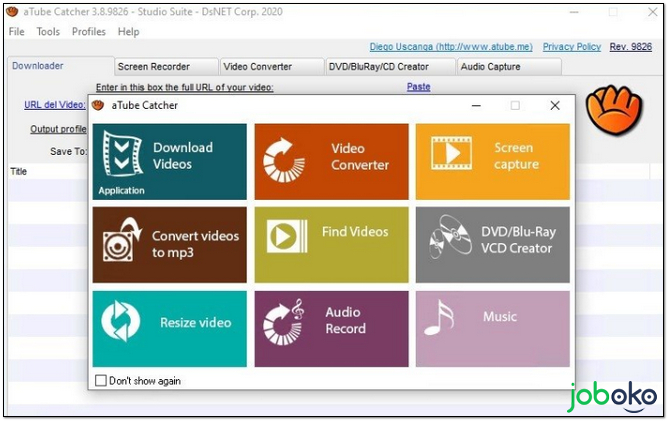Select the Convert videos to mp3 speaker icon
668x421 pixels.
pos(122,240)
